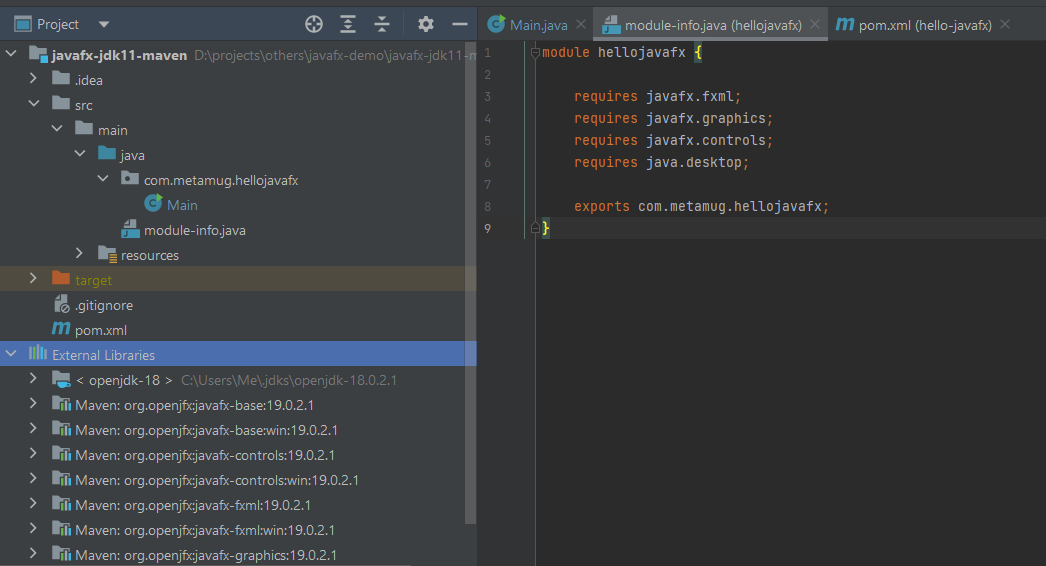Click the openjdk-18 JDK icon

(x=61, y=380)
